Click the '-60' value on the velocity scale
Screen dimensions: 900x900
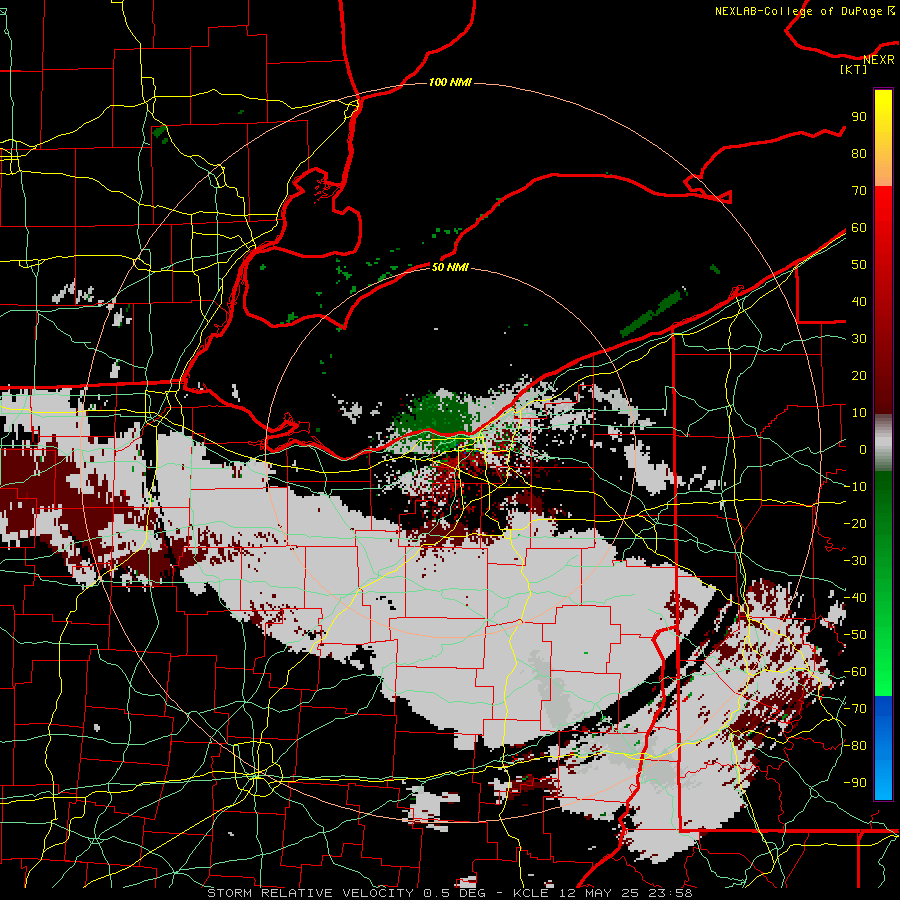855,672
